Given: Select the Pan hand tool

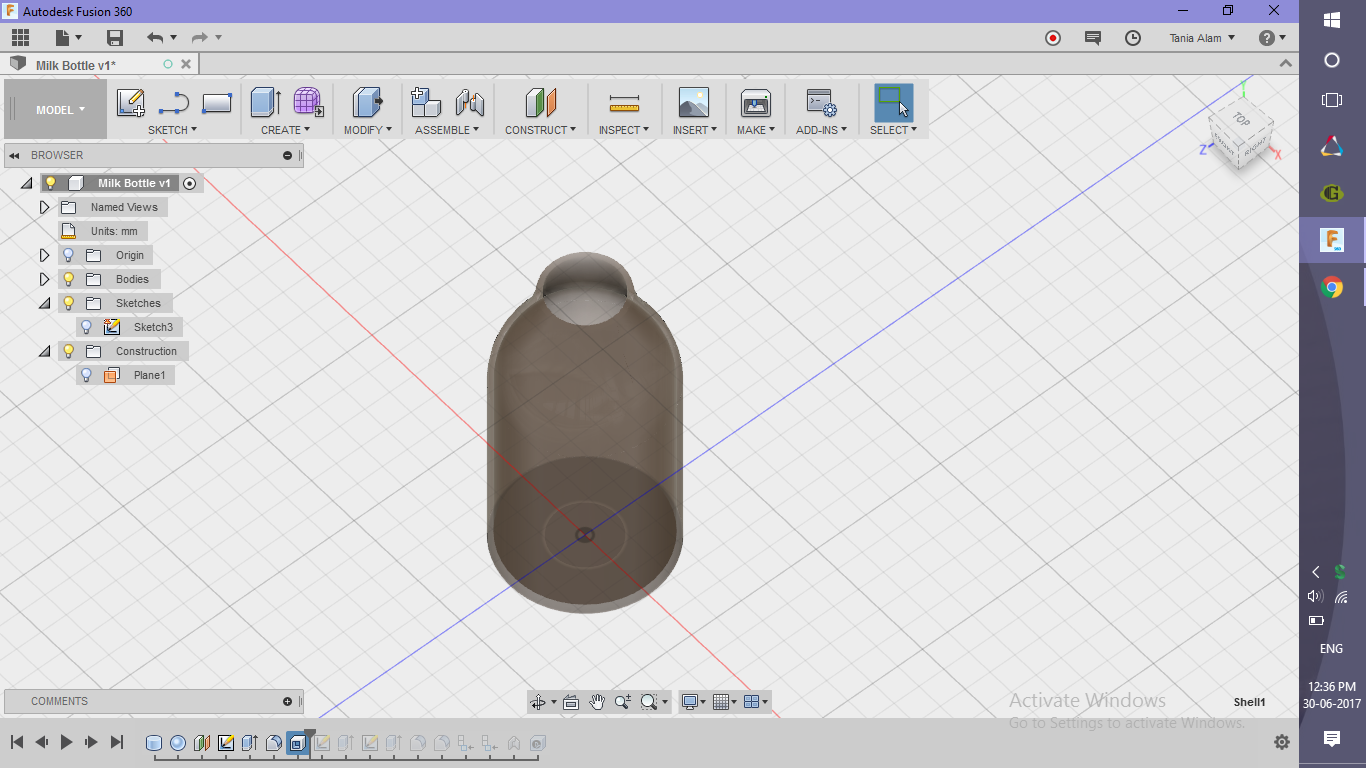Looking at the screenshot, I should [x=597, y=702].
